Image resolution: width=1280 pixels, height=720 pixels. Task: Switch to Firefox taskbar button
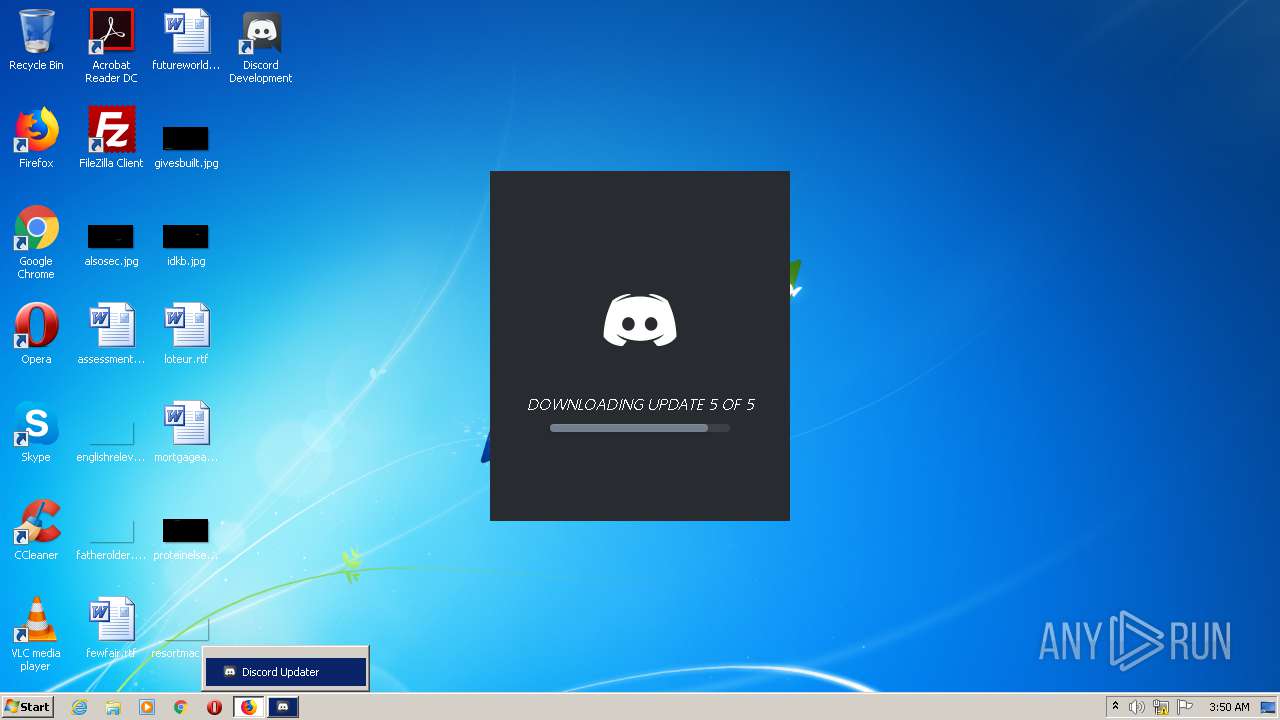[249, 707]
